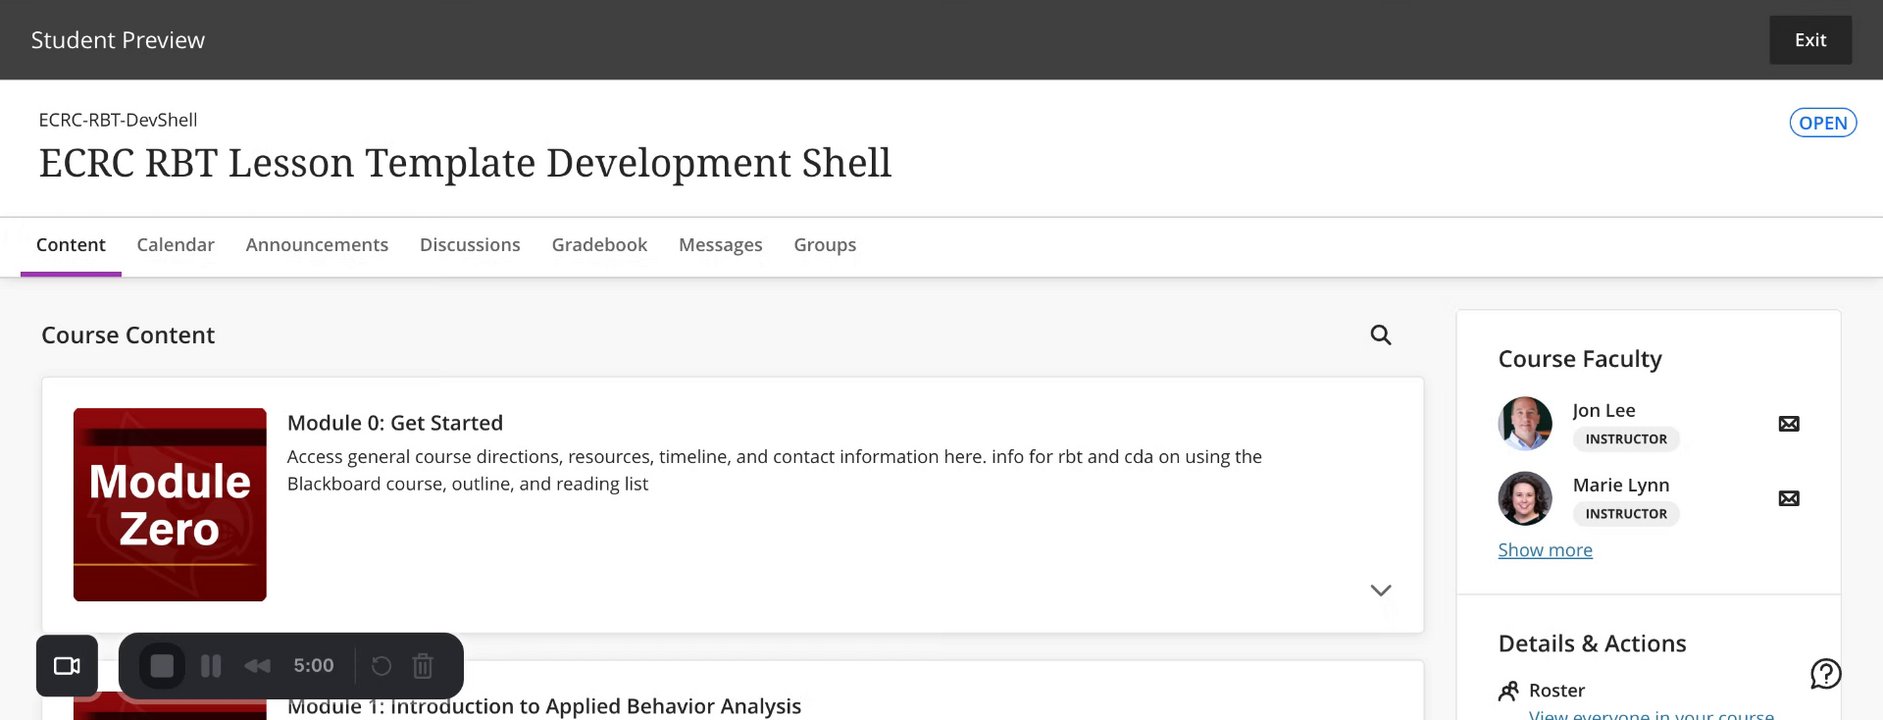Rewind the recording
This screenshot has height=720, width=1883.
[257, 666]
